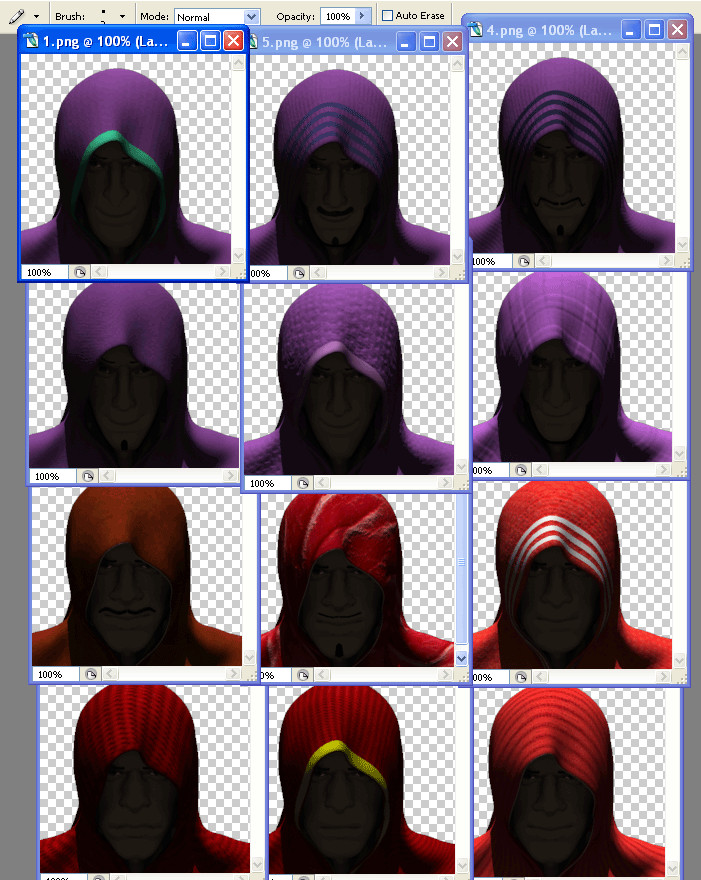
Task: Click the document icon in 4.png title bar
Action: [476, 30]
